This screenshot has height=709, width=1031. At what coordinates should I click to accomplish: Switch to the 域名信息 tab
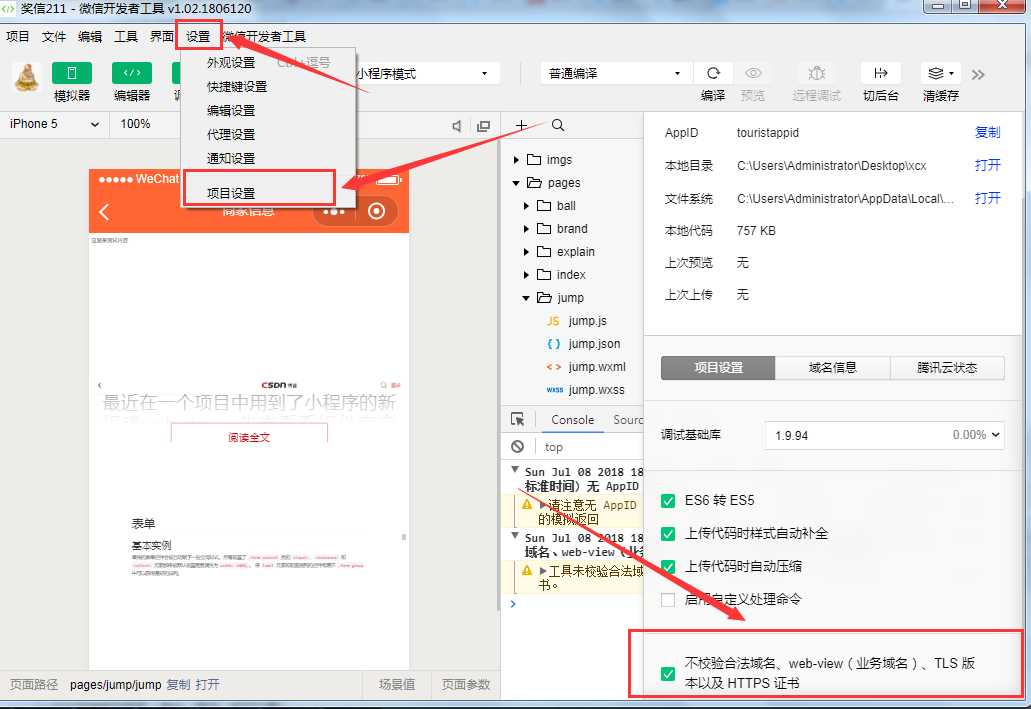point(832,368)
